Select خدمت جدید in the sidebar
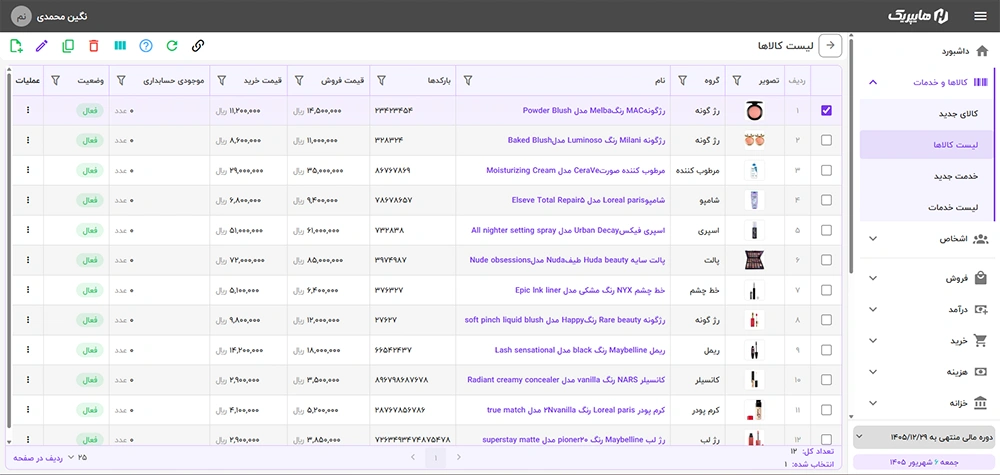This screenshot has height=475, width=1000. pos(927,176)
